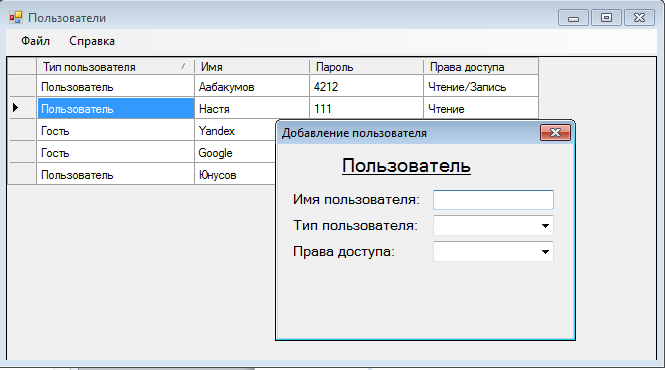Maximize the Пользователи window
This screenshot has height=370, width=665.
coord(606,18)
